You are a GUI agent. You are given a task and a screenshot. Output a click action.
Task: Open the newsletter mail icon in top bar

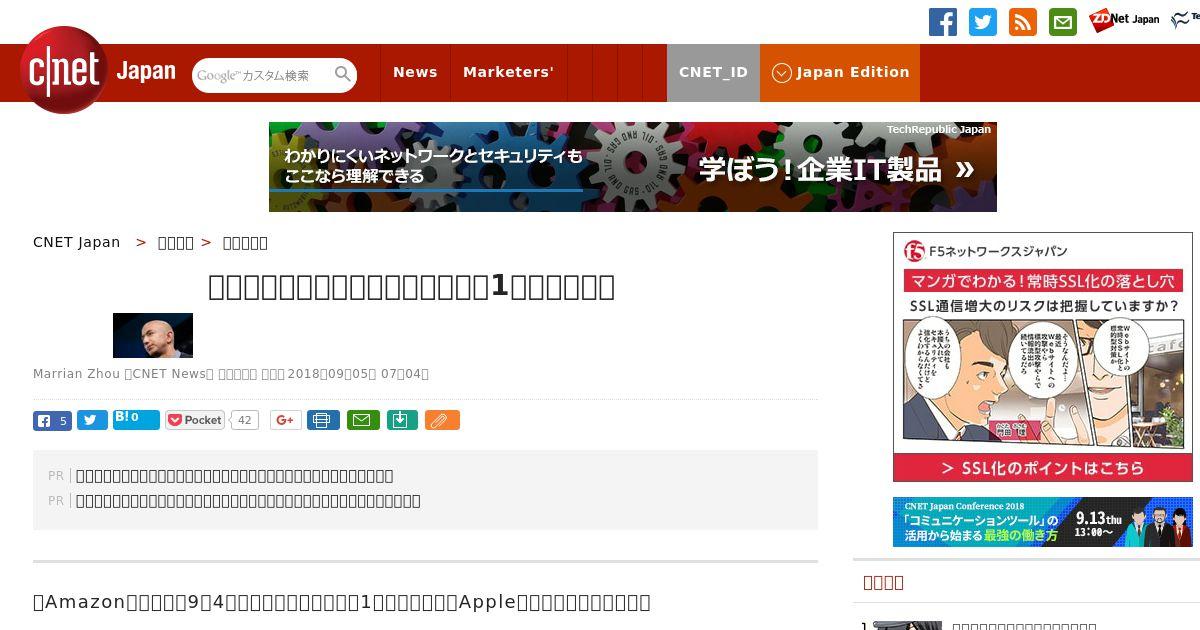tap(1063, 22)
